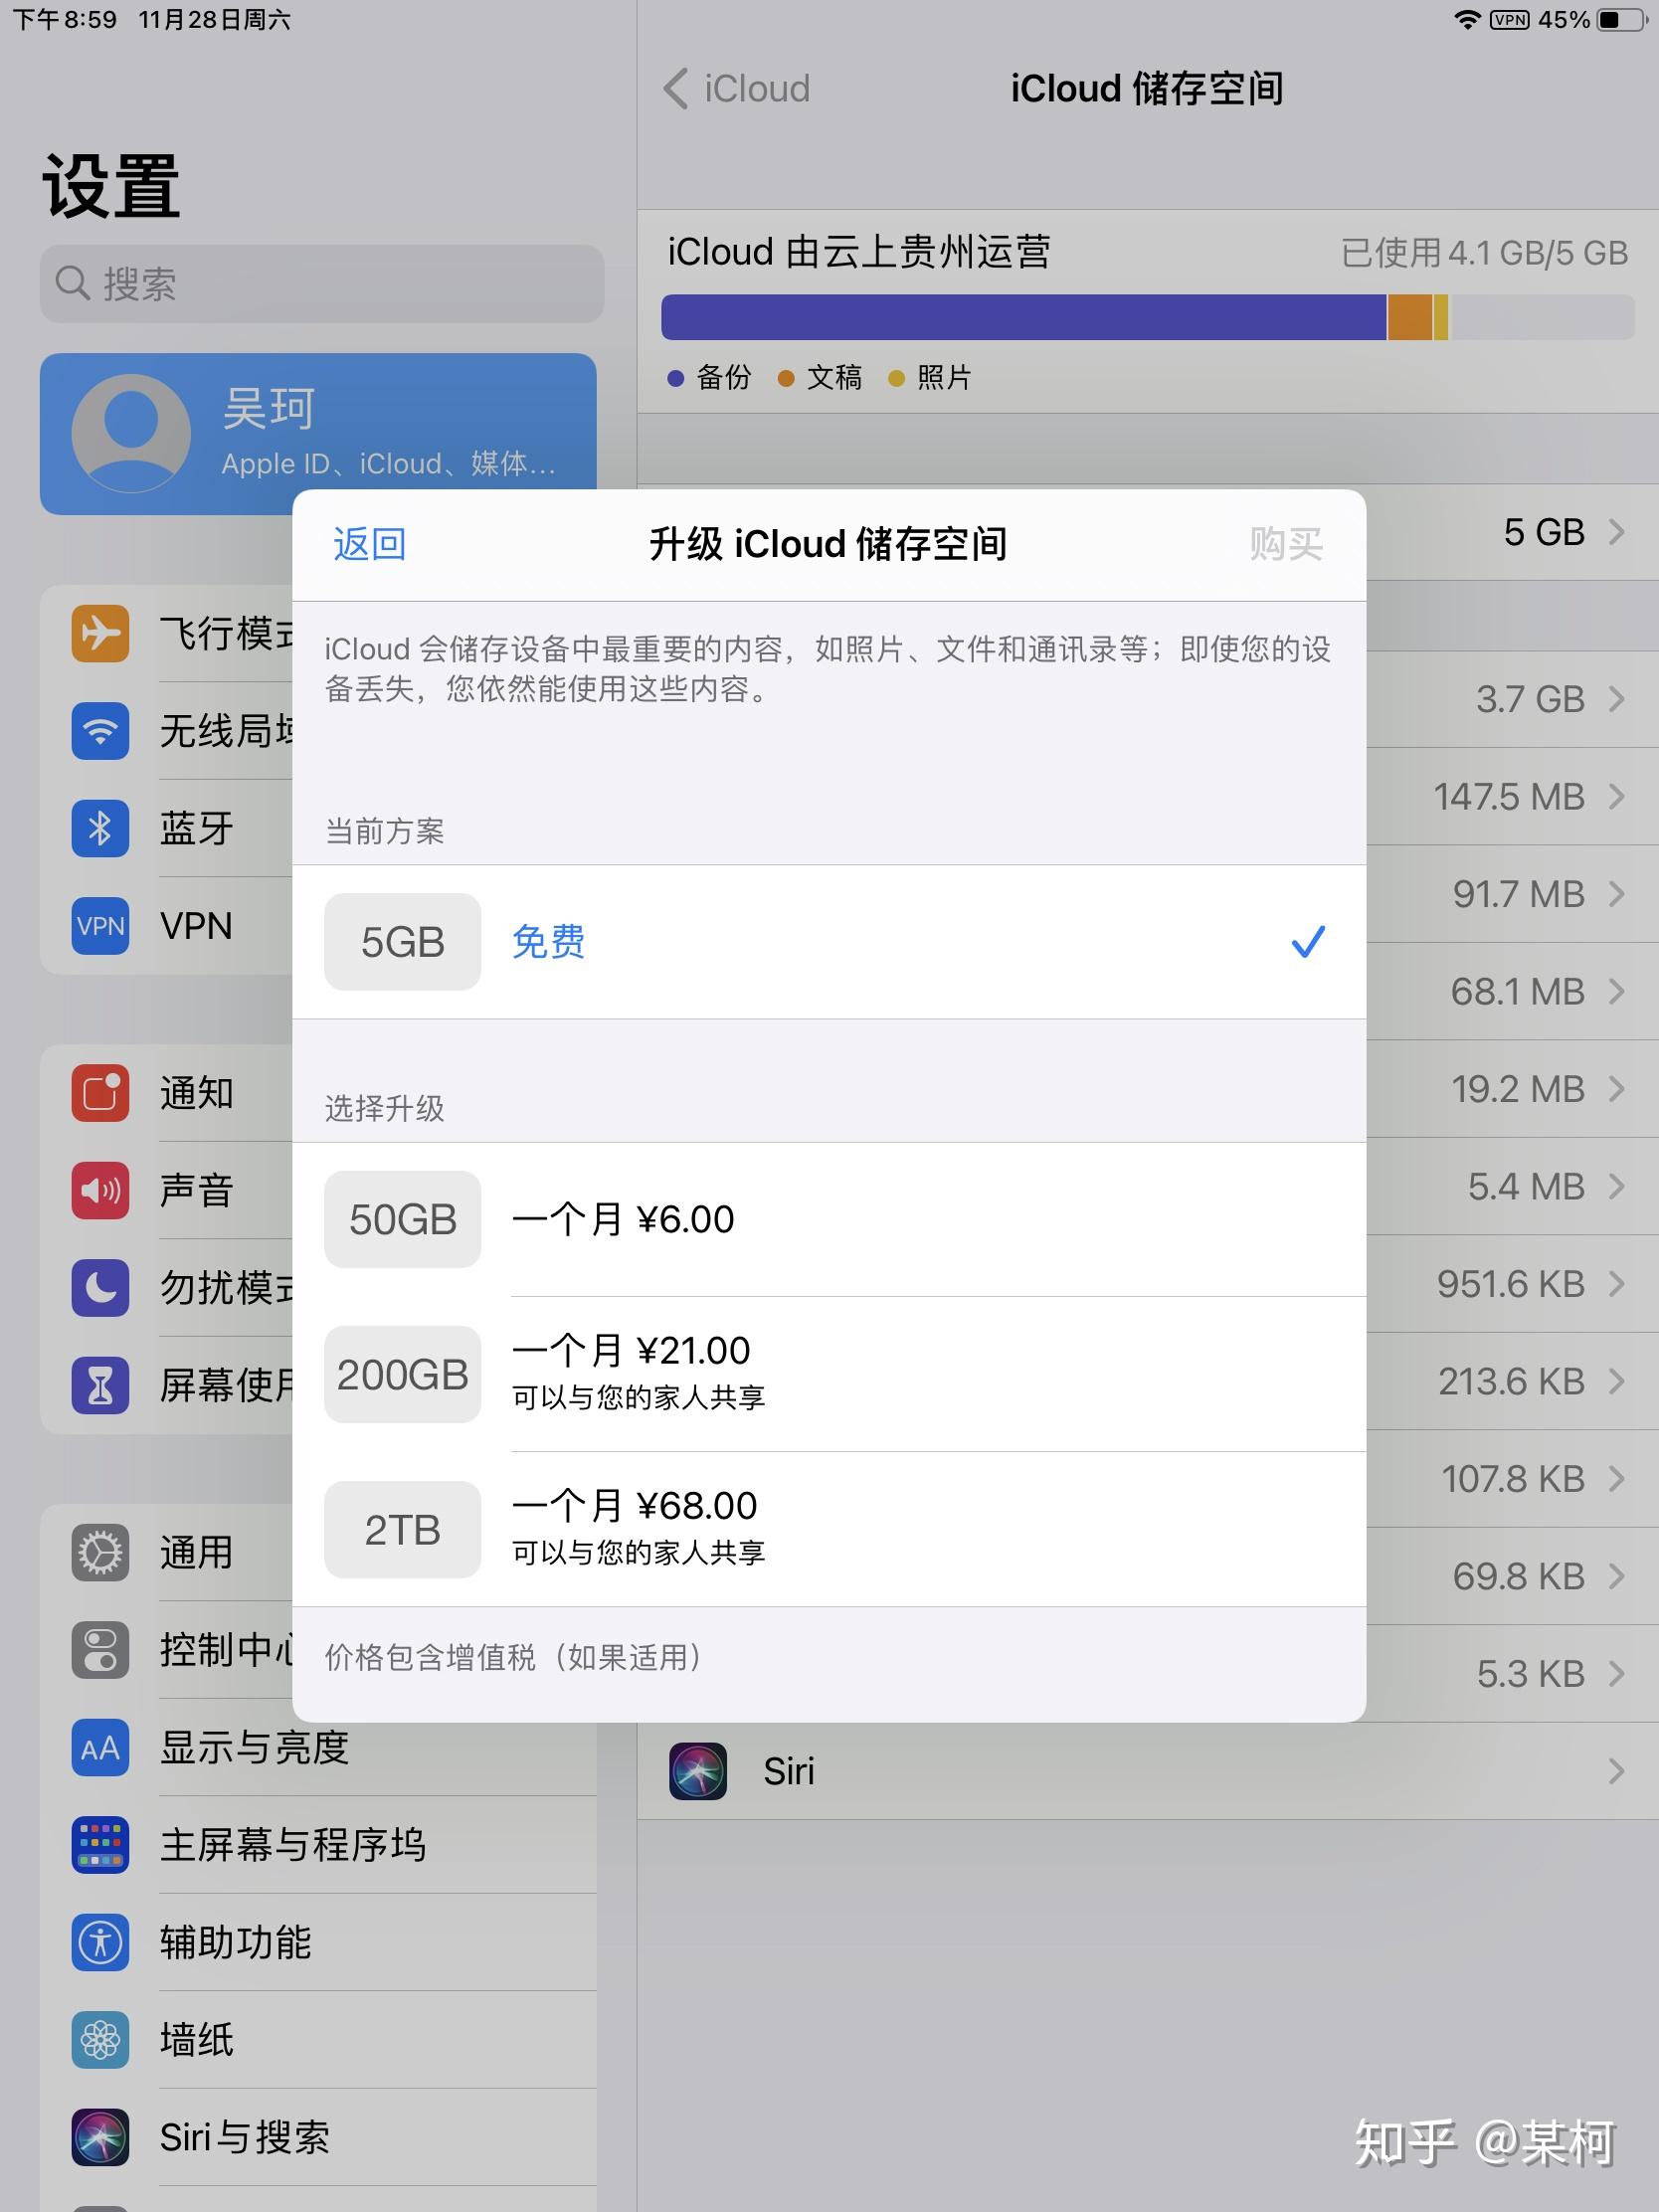Choose the 50GB plan for ¥6.00
Screen dimensions: 1659x2212
[x=829, y=1219]
